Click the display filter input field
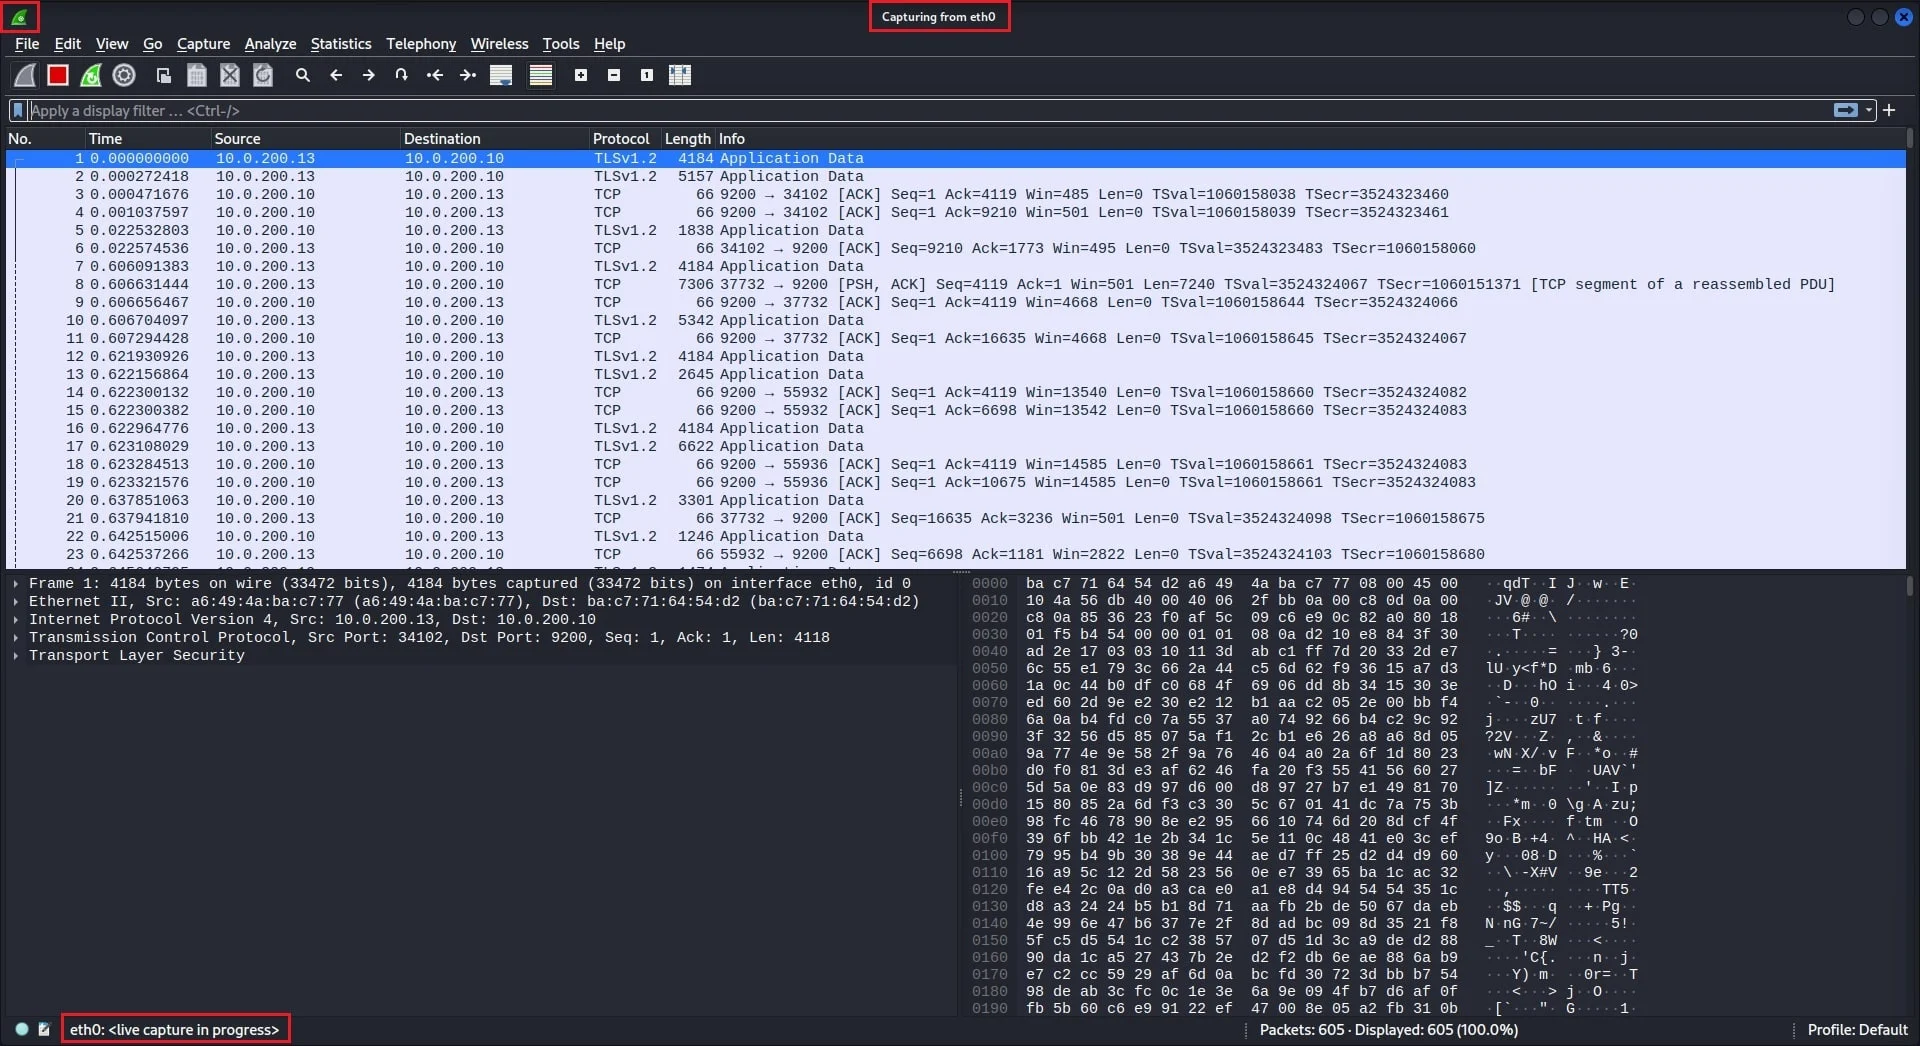This screenshot has width=1920, height=1046. pos(928,110)
